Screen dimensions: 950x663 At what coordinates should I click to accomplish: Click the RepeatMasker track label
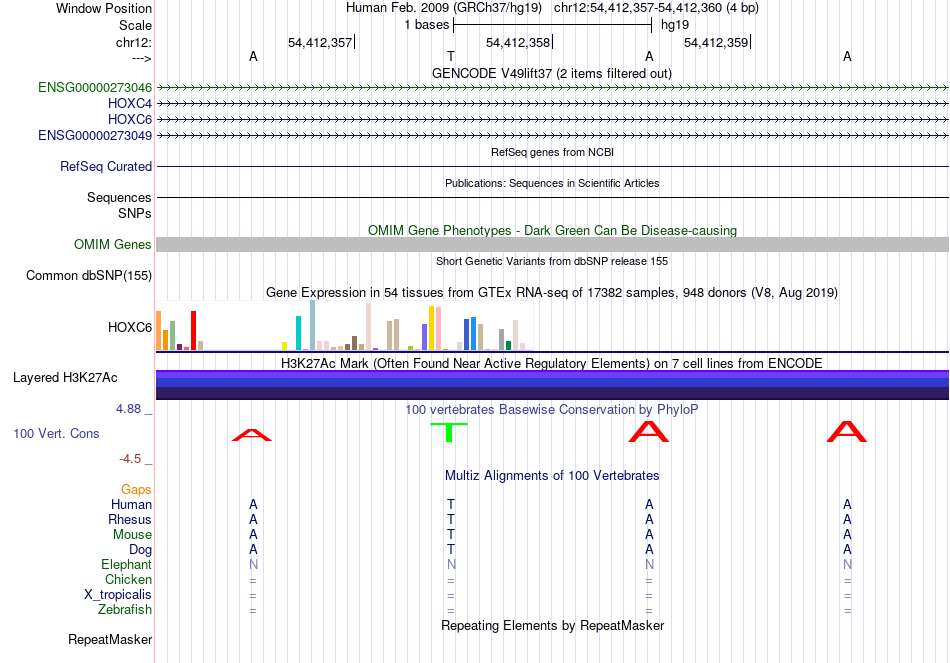click(x=110, y=639)
